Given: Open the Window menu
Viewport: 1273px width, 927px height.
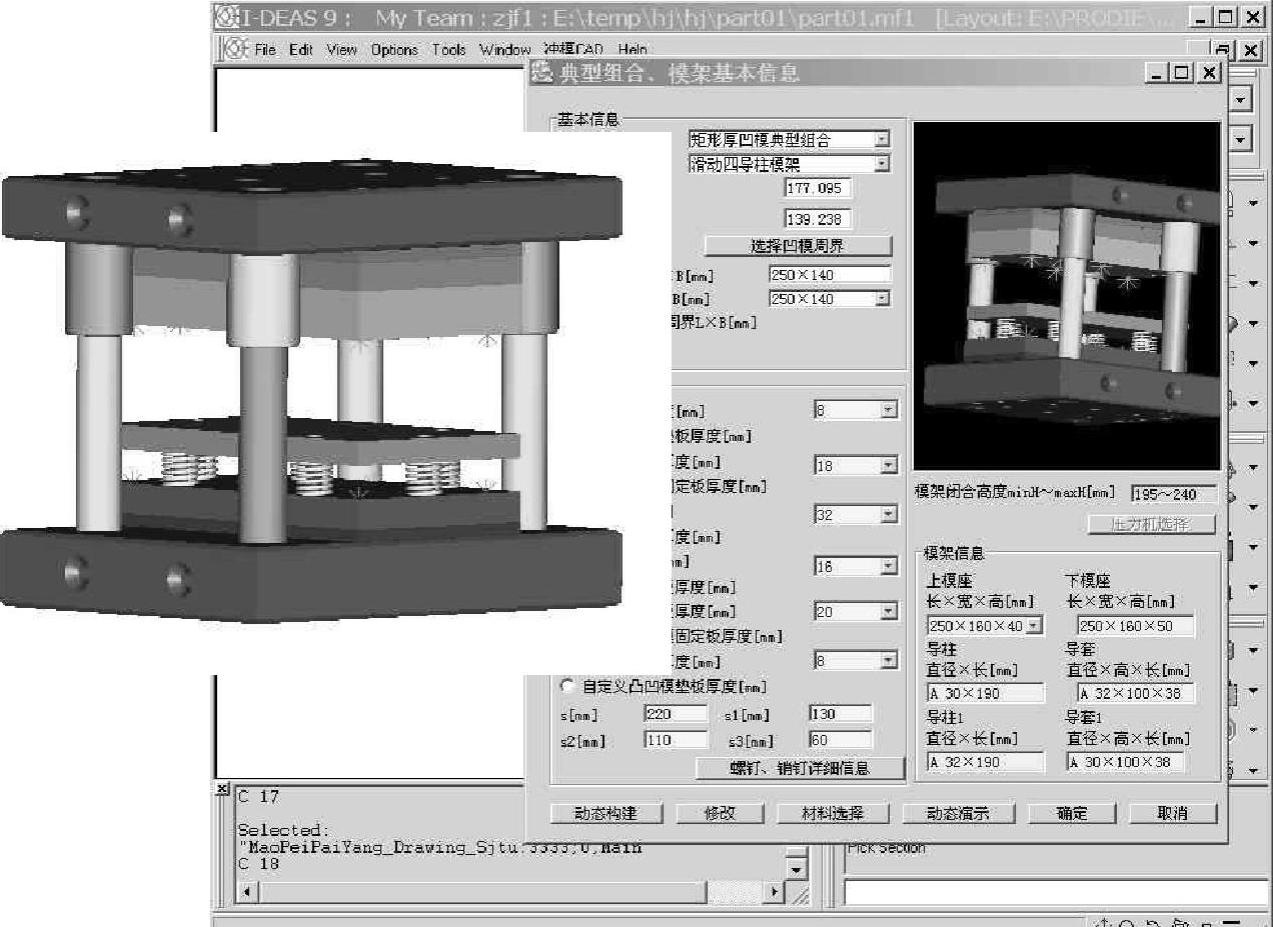Looking at the screenshot, I should tap(505, 49).
